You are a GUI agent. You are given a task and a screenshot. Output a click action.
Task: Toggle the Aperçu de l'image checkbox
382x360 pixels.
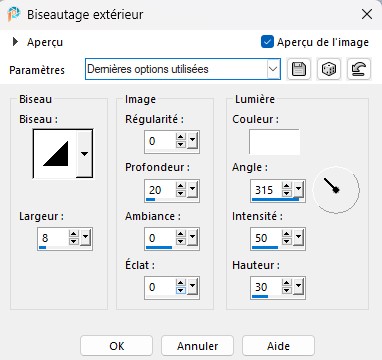(267, 42)
